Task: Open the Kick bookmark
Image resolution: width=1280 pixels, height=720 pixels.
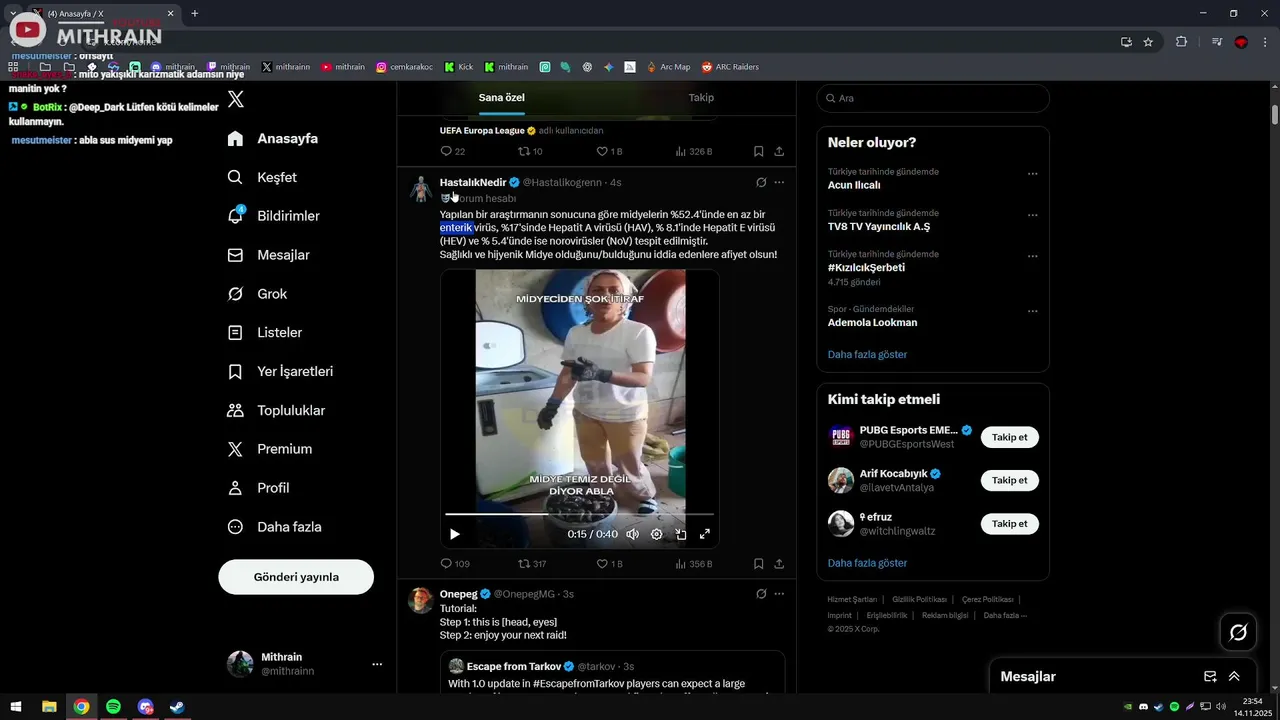Action: (459, 67)
